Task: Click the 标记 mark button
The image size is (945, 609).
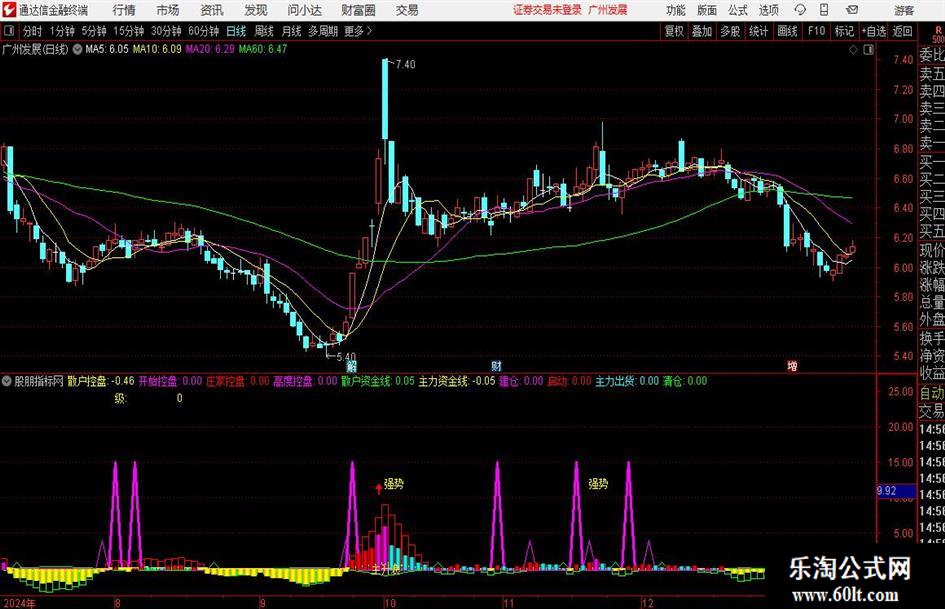Action: pyautogui.click(x=844, y=31)
